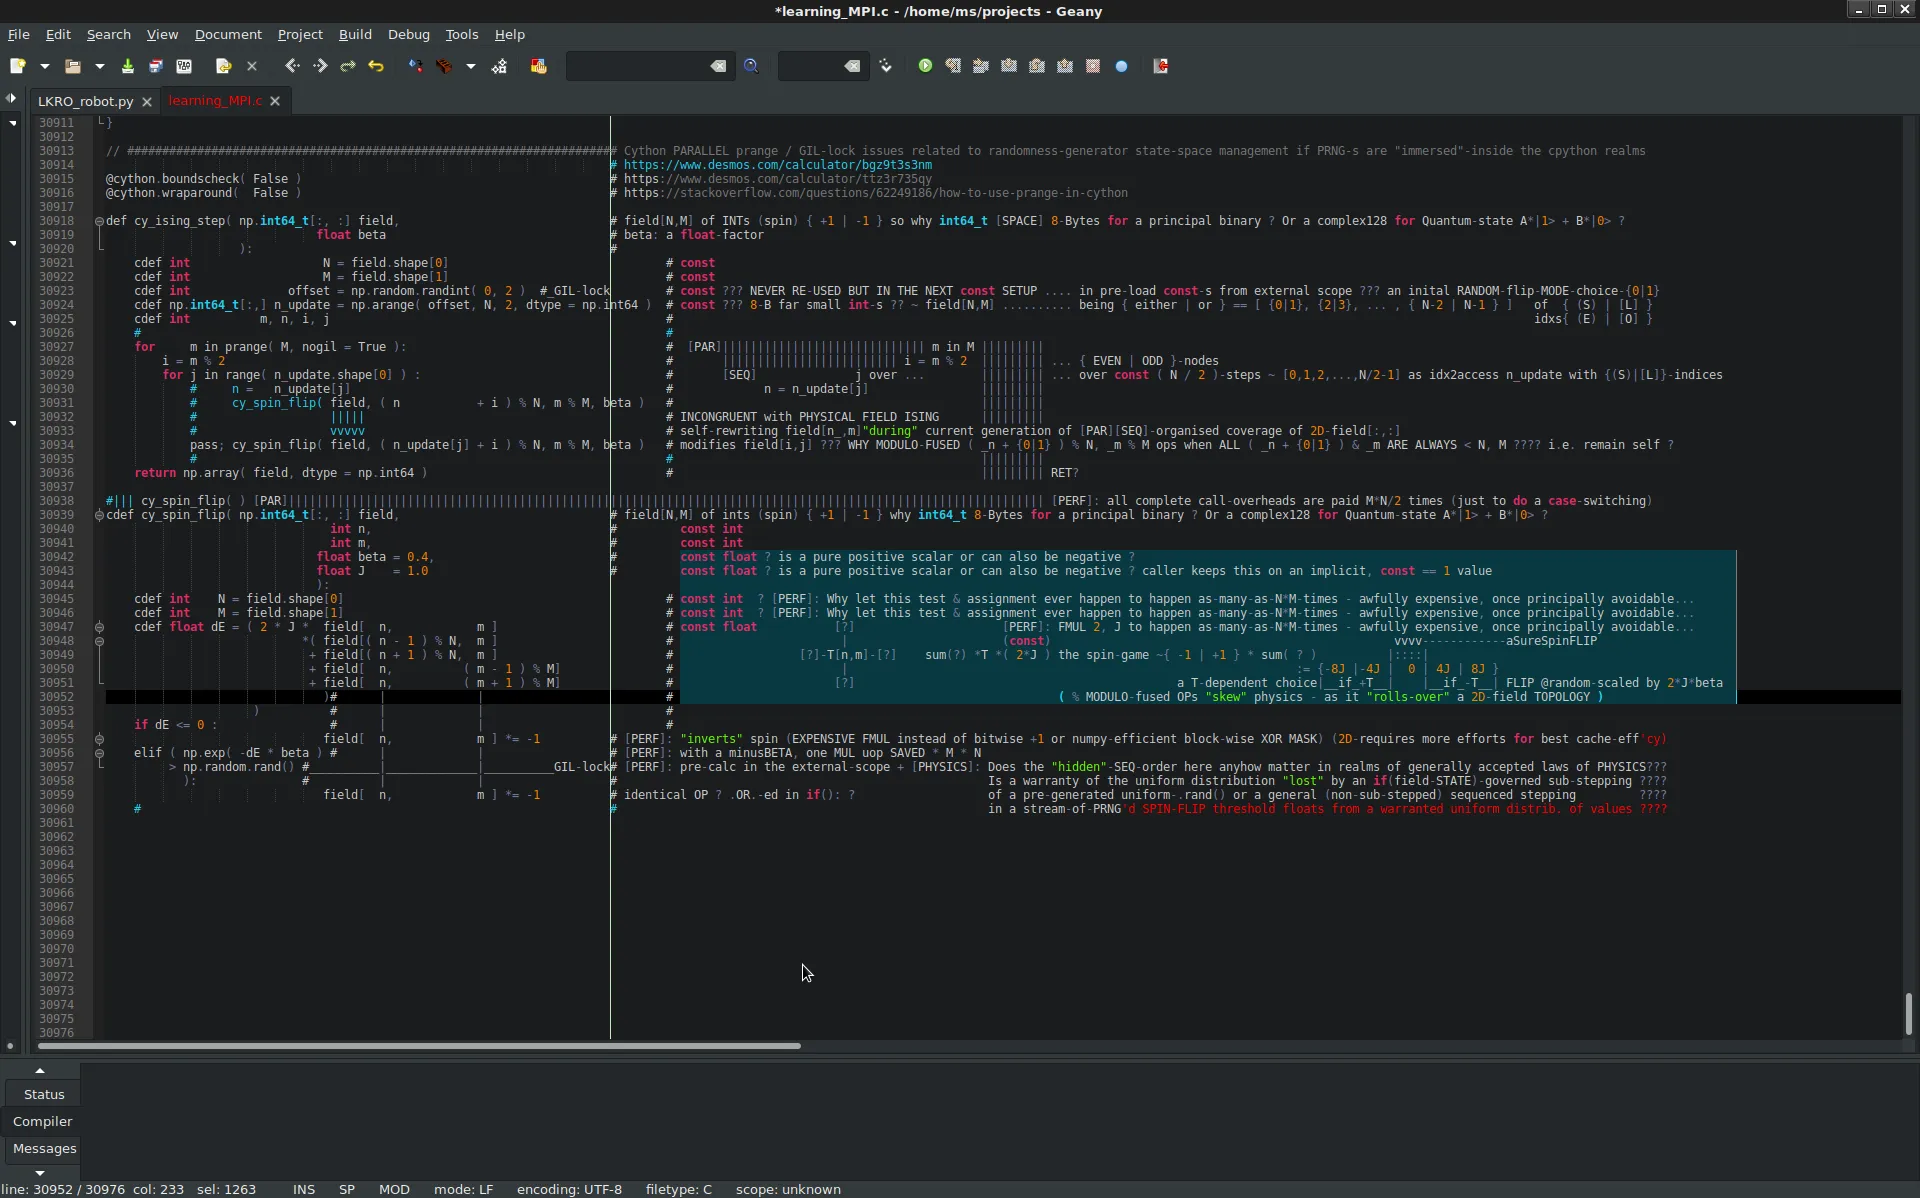
Task: Open the New file dropdown arrow
Action: coord(44,66)
